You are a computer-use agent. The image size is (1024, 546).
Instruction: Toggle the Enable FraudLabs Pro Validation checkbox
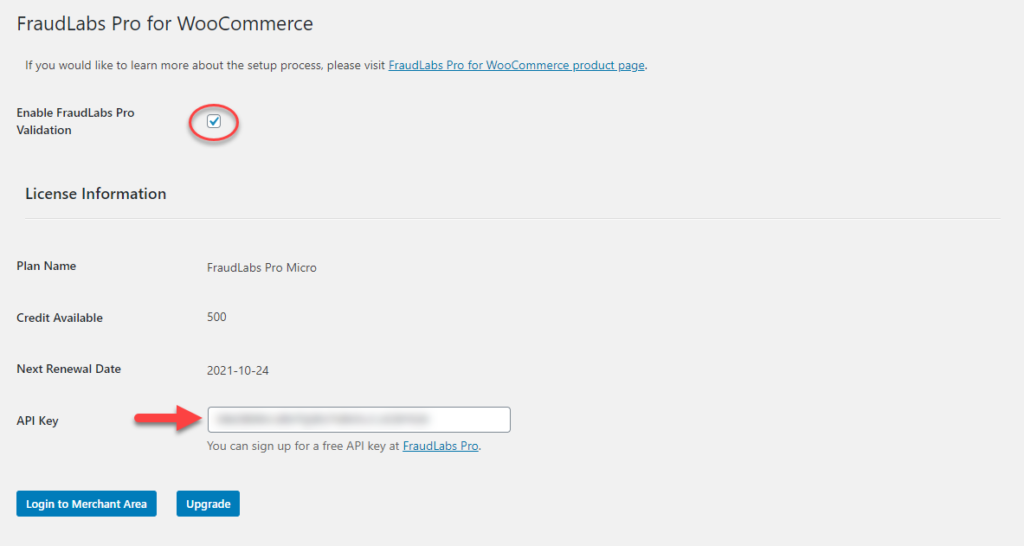(x=214, y=121)
